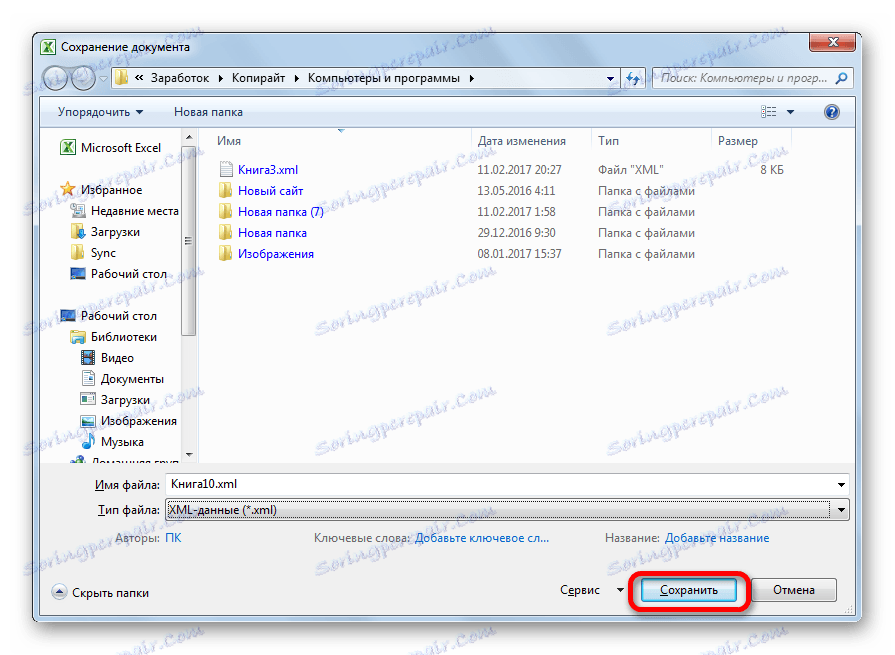Click Компьютеры и программы breadcrumb segment
Image resolution: width=895 pixels, height=655 pixels.
[x=384, y=78]
